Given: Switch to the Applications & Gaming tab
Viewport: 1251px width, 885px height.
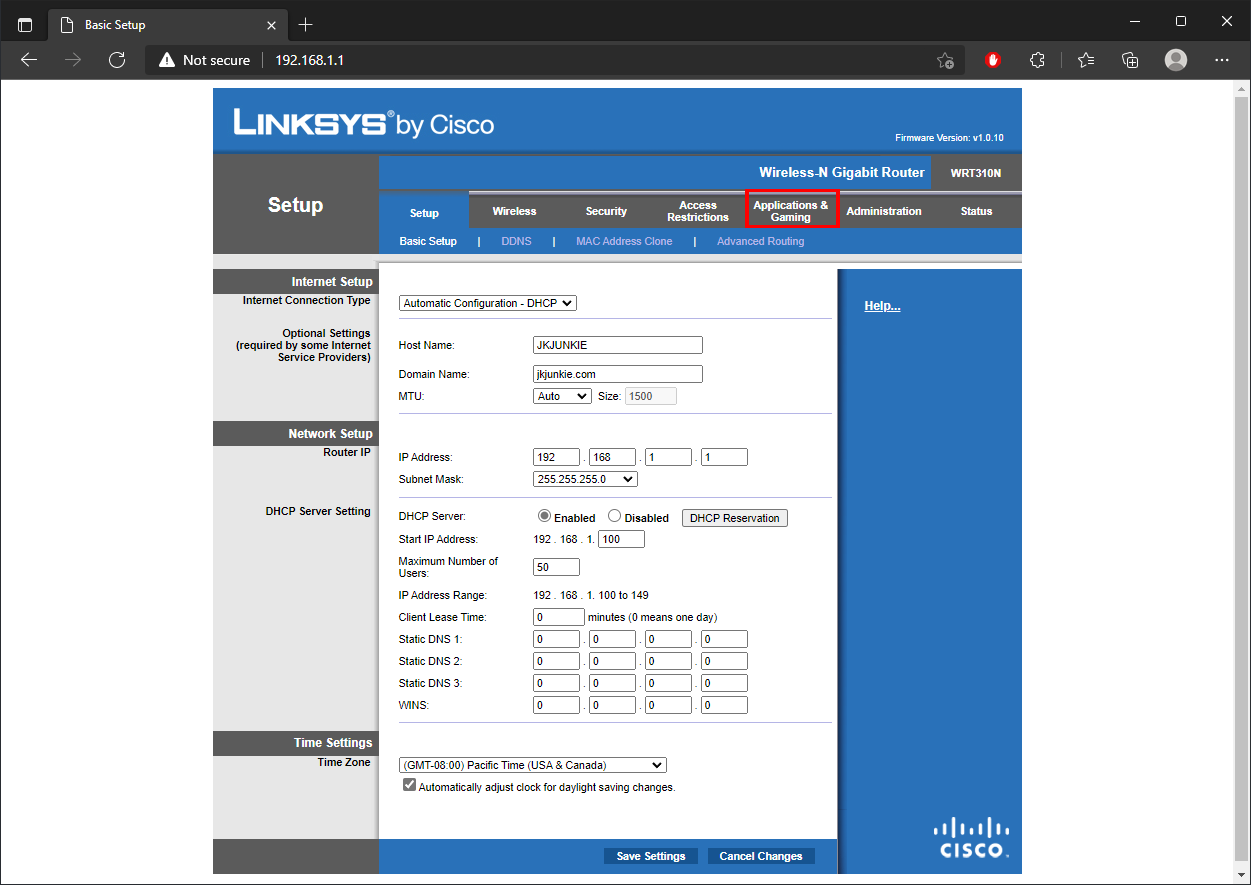Looking at the screenshot, I should [790, 211].
